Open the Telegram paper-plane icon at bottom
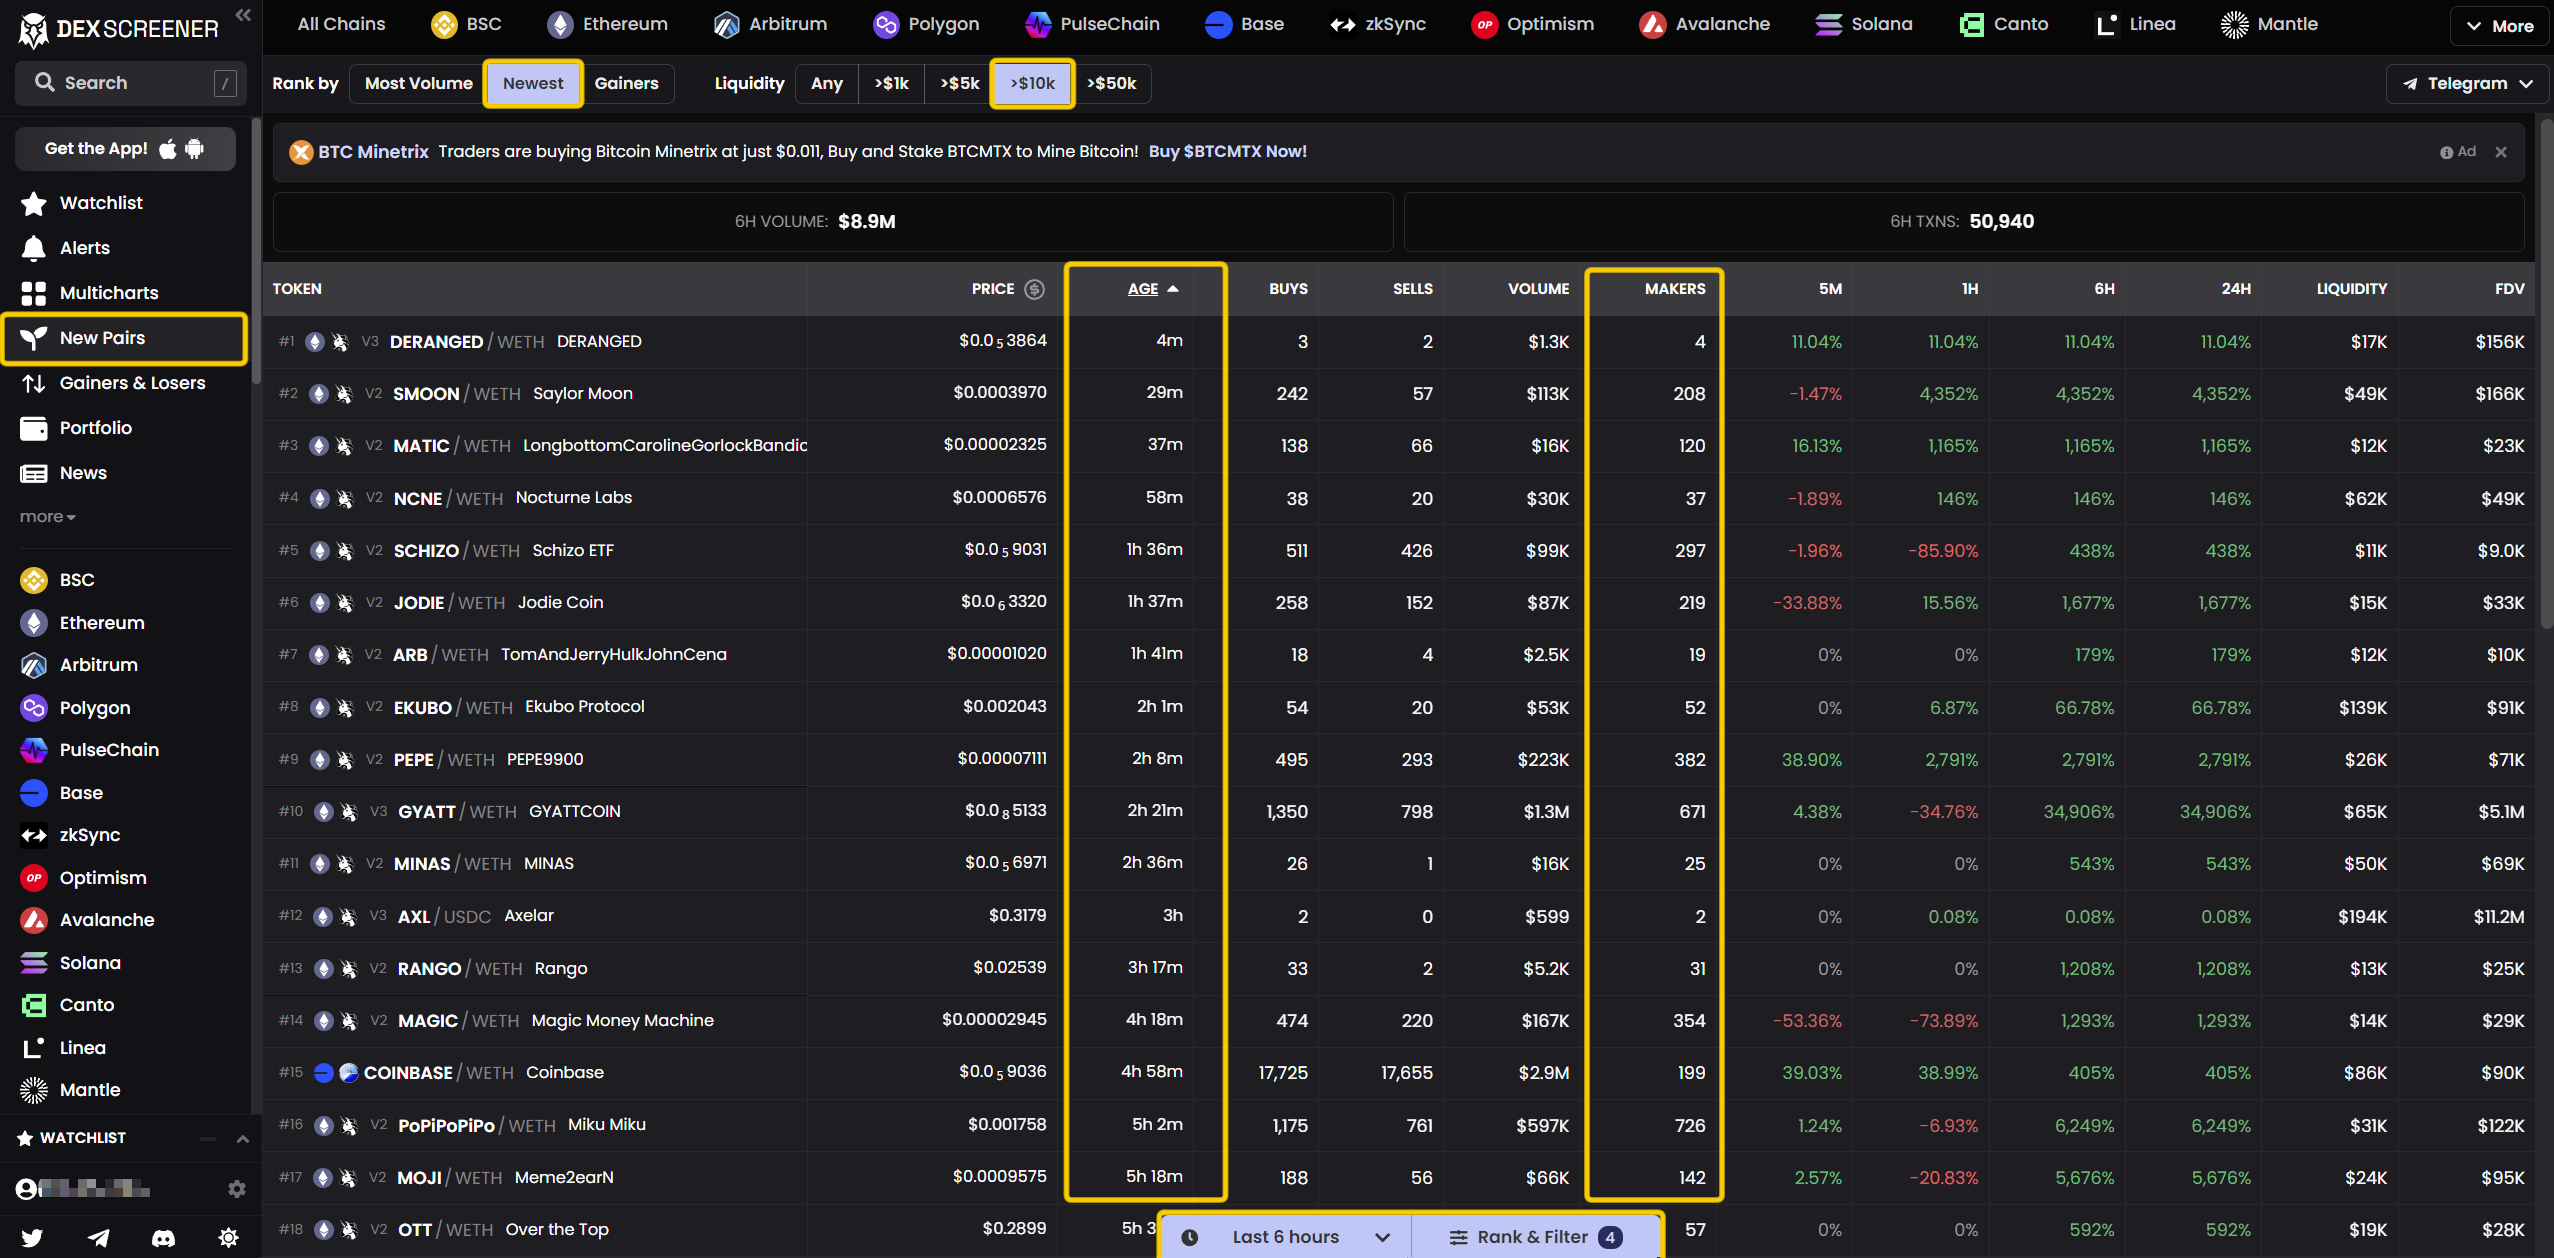 click(98, 1238)
